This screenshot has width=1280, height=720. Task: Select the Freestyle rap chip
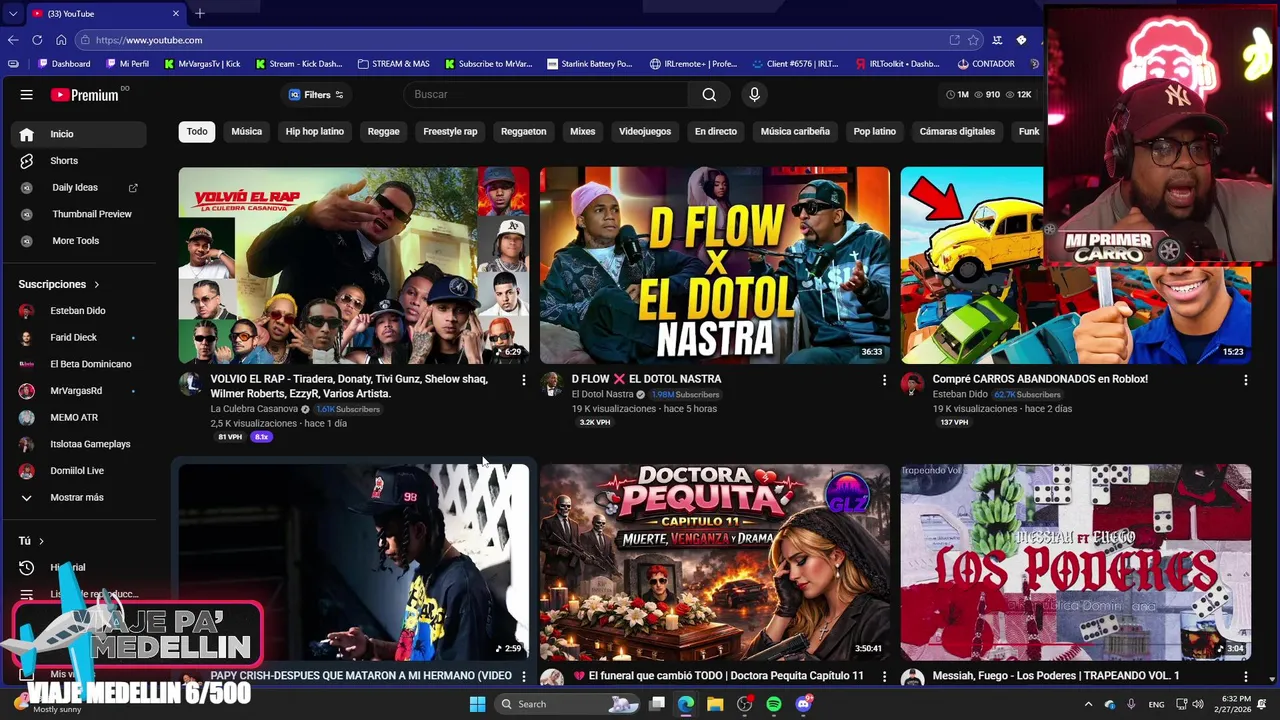coord(450,132)
